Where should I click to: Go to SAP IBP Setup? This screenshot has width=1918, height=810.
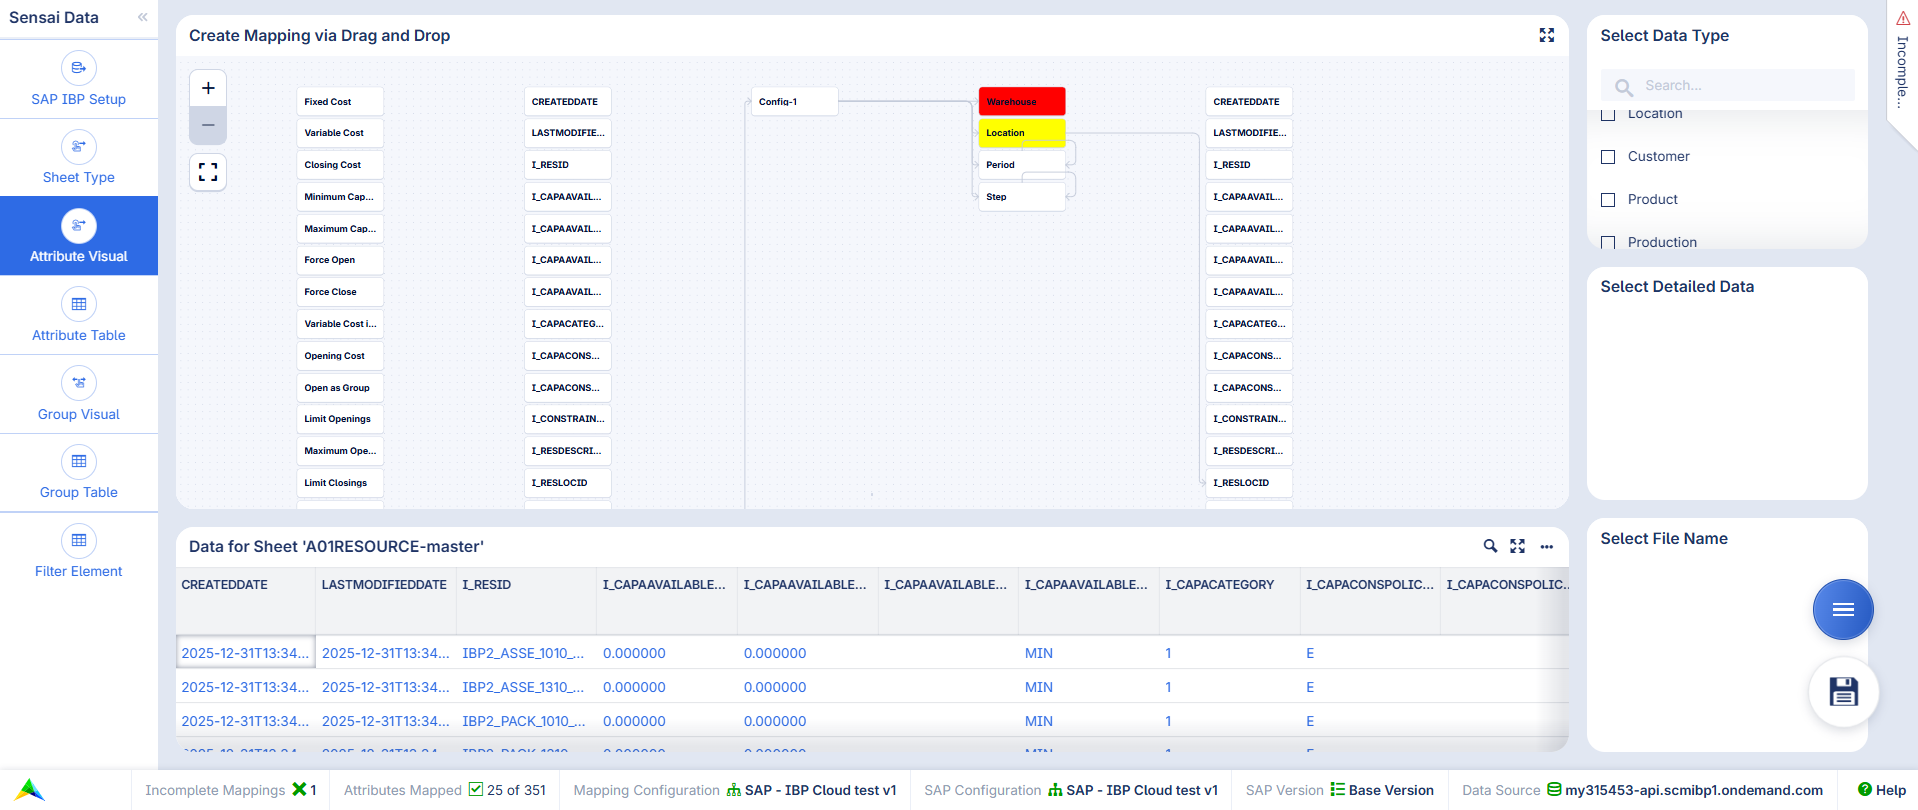click(x=79, y=79)
